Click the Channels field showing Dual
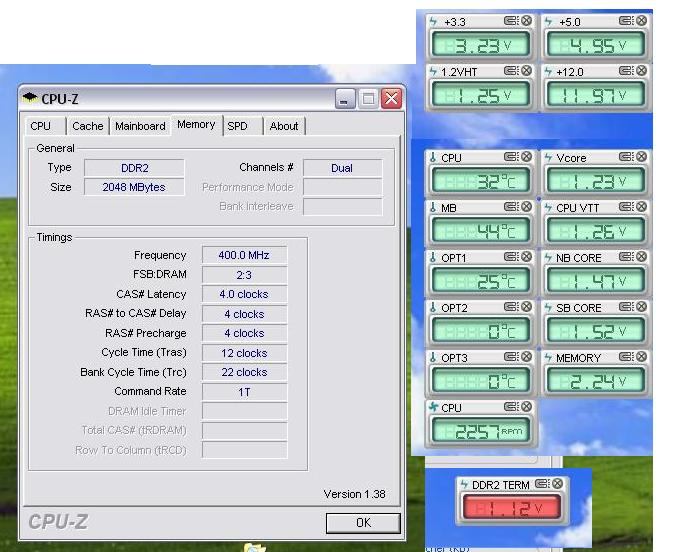The width and height of the screenshot is (679, 552). [x=343, y=168]
